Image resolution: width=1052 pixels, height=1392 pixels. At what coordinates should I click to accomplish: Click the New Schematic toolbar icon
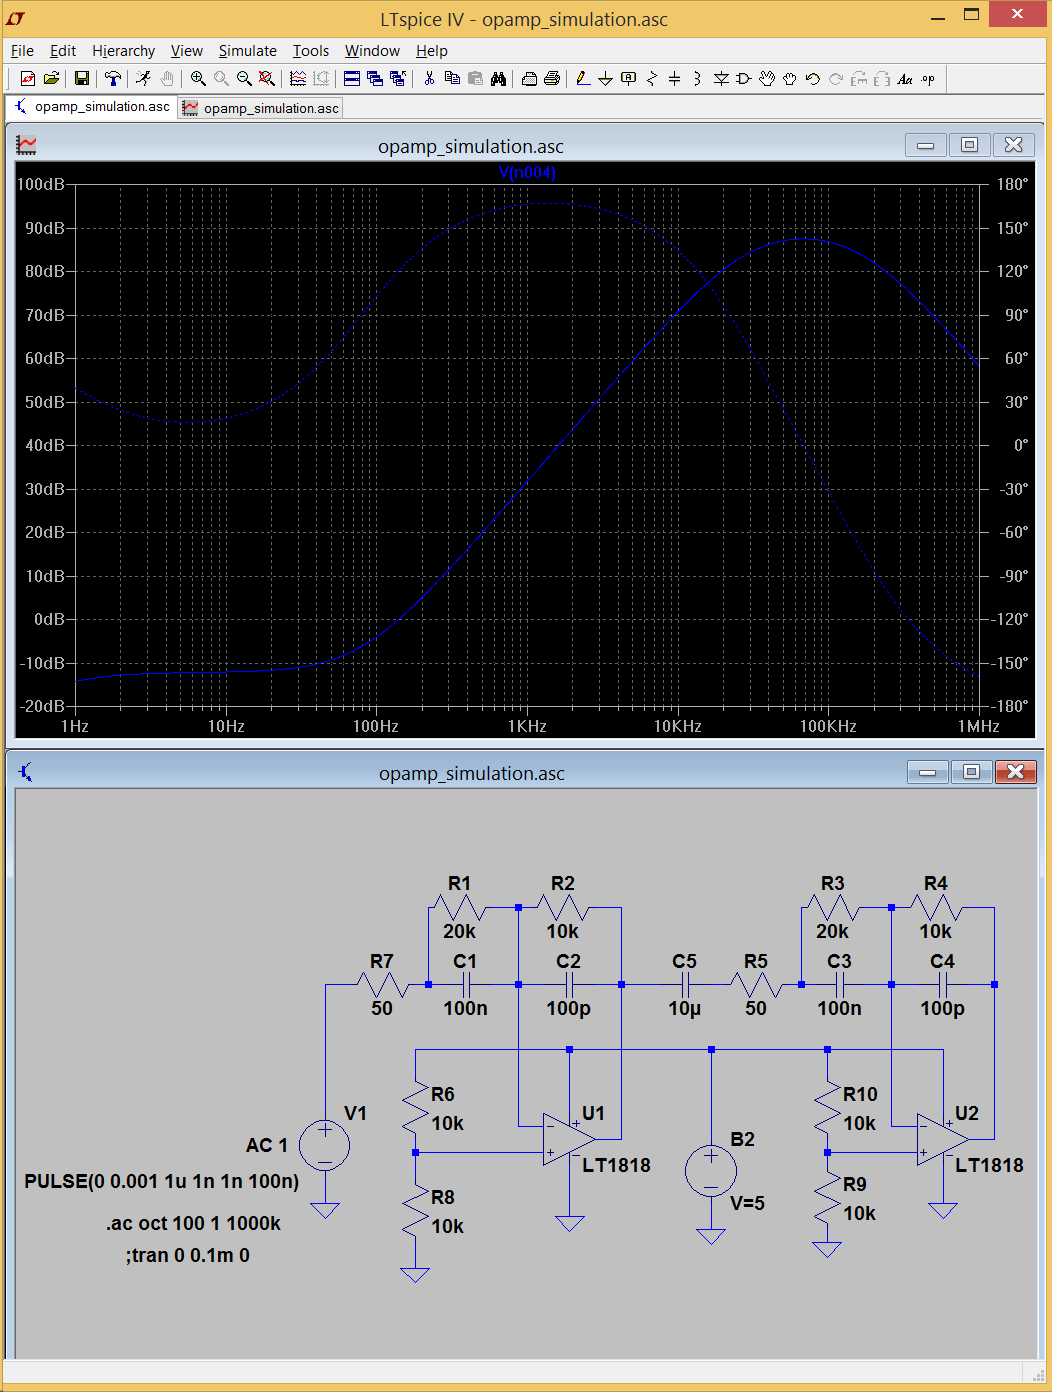[x=27, y=79]
